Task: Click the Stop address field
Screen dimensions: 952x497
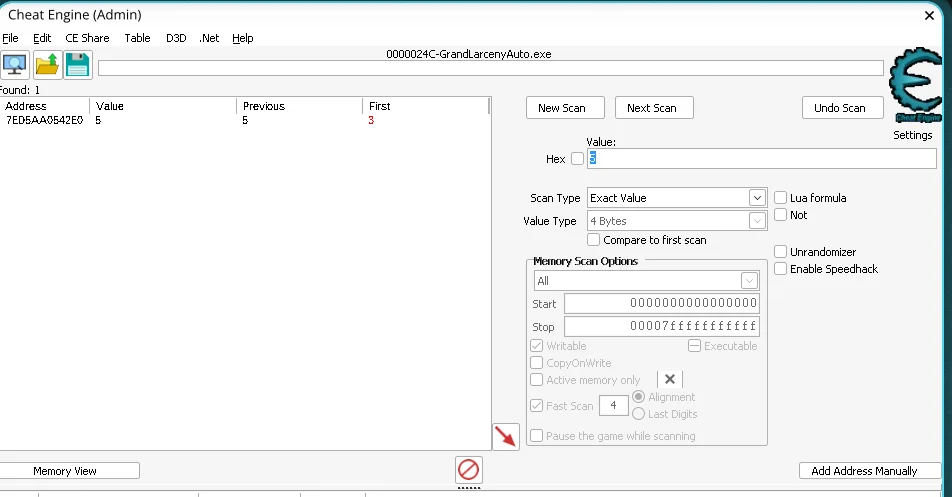Action: (x=661, y=326)
